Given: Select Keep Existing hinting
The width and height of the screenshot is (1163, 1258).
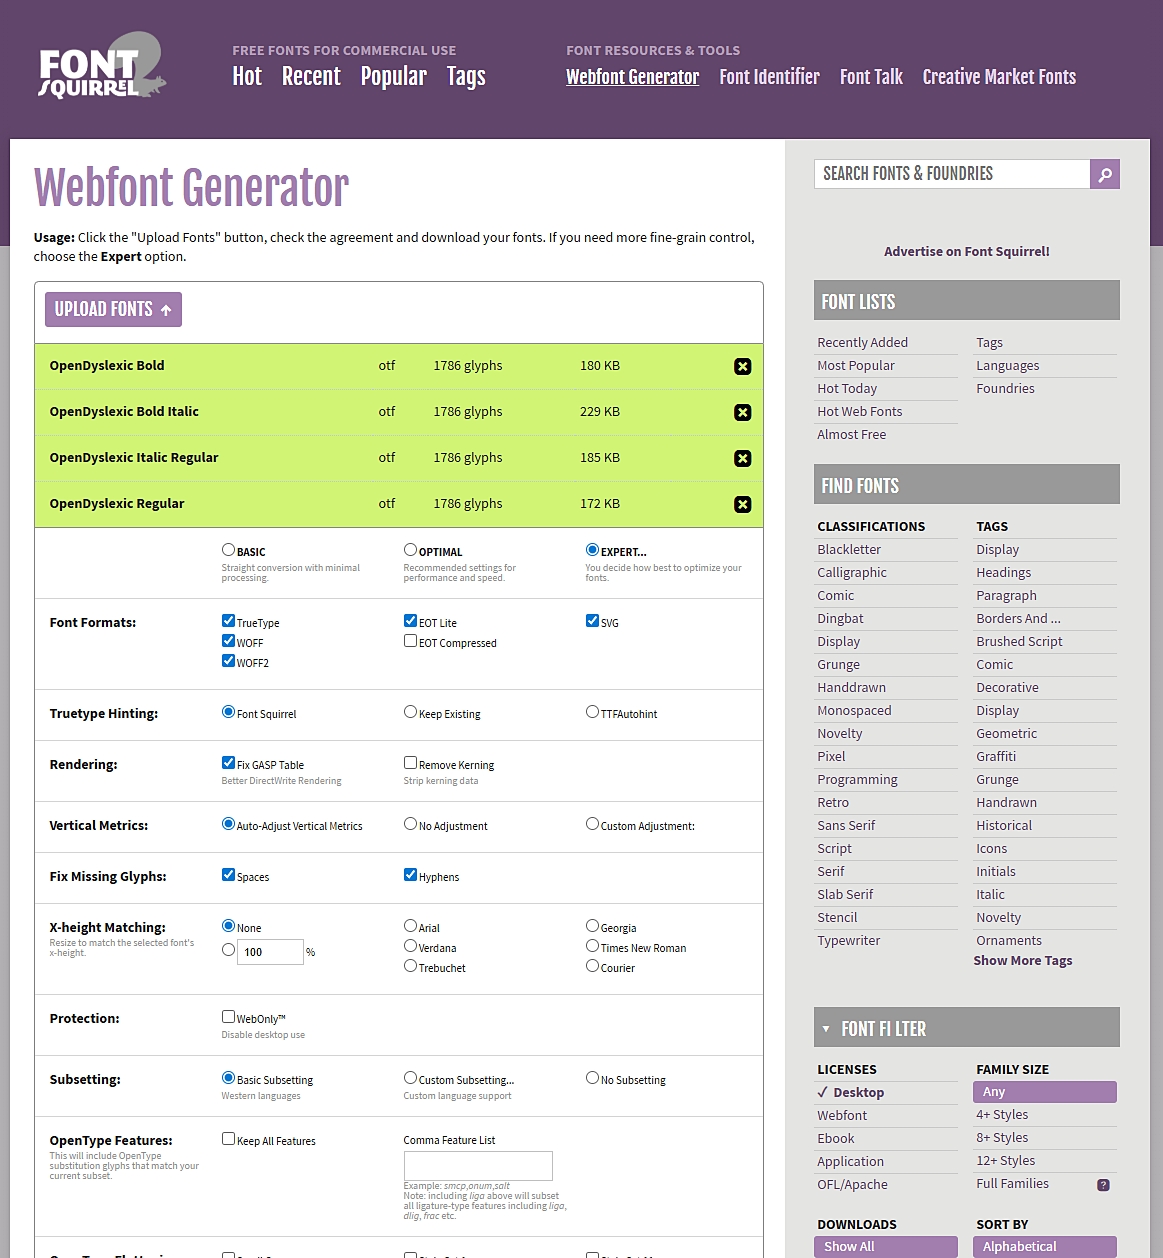Looking at the screenshot, I should (x=410, y=712).
